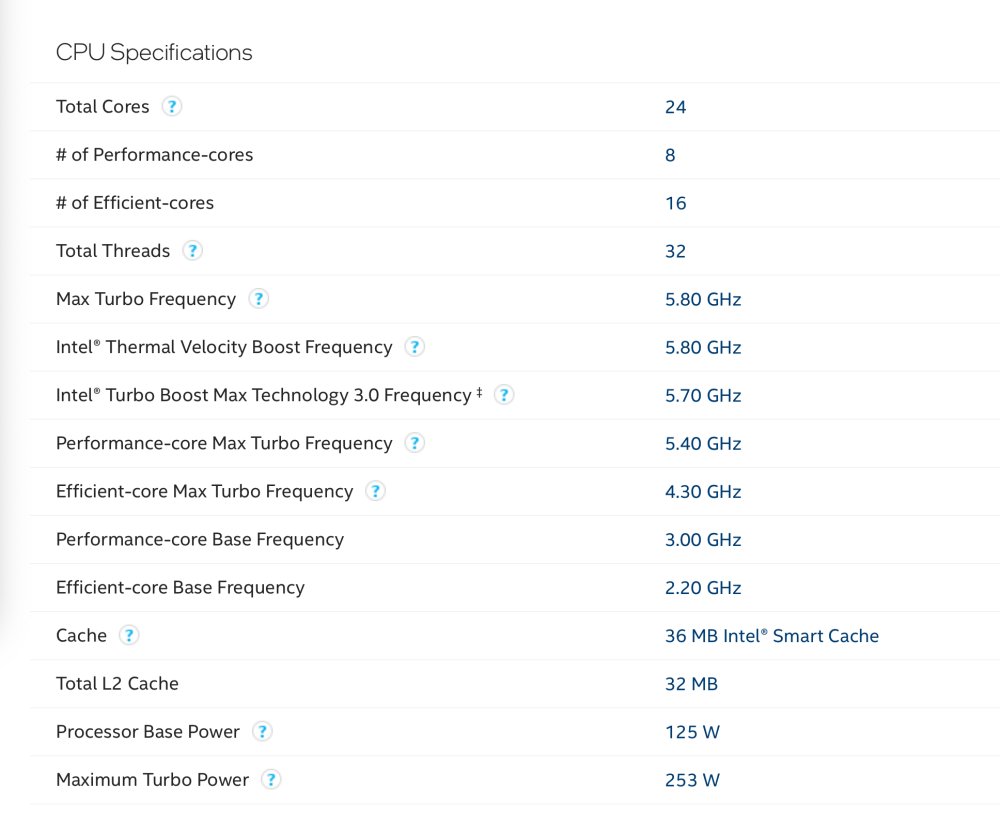Open help tooltip for Total Threads
This screenshot has width=1000, height=821.
pos(193,251)
